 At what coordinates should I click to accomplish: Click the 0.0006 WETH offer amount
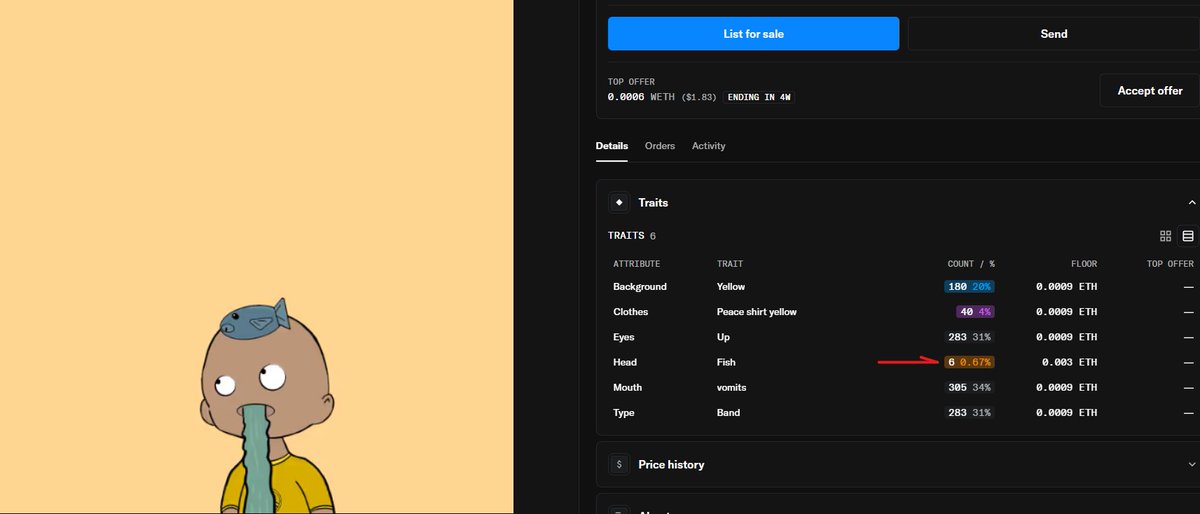(x=641, y=97)
